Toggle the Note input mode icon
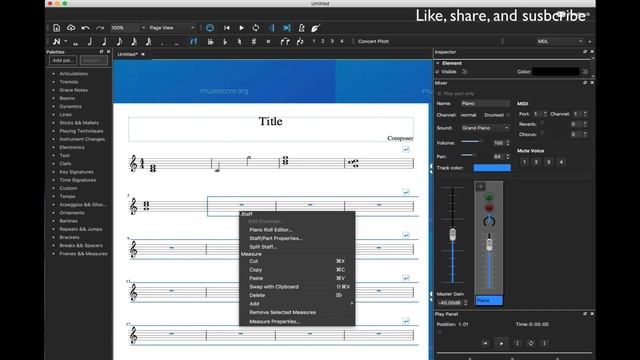 pyautogui.click(x=57, y=41)
